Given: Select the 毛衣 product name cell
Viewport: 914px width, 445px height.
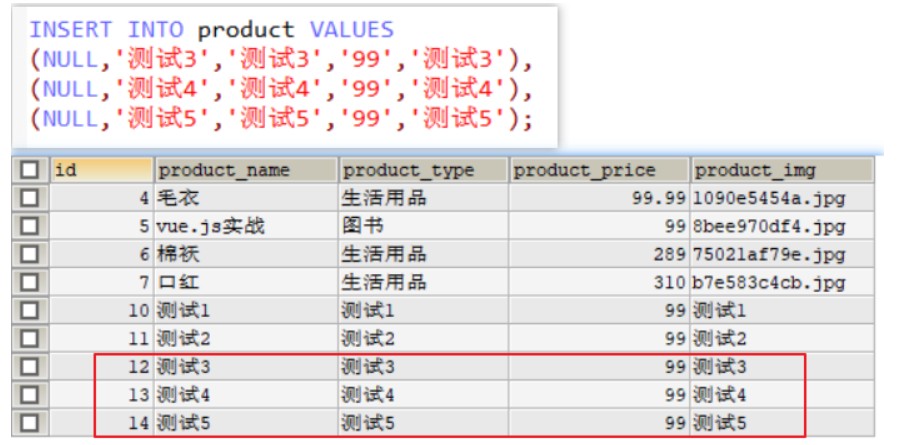Looking at the screenshot, I should [x=246, y=198].
